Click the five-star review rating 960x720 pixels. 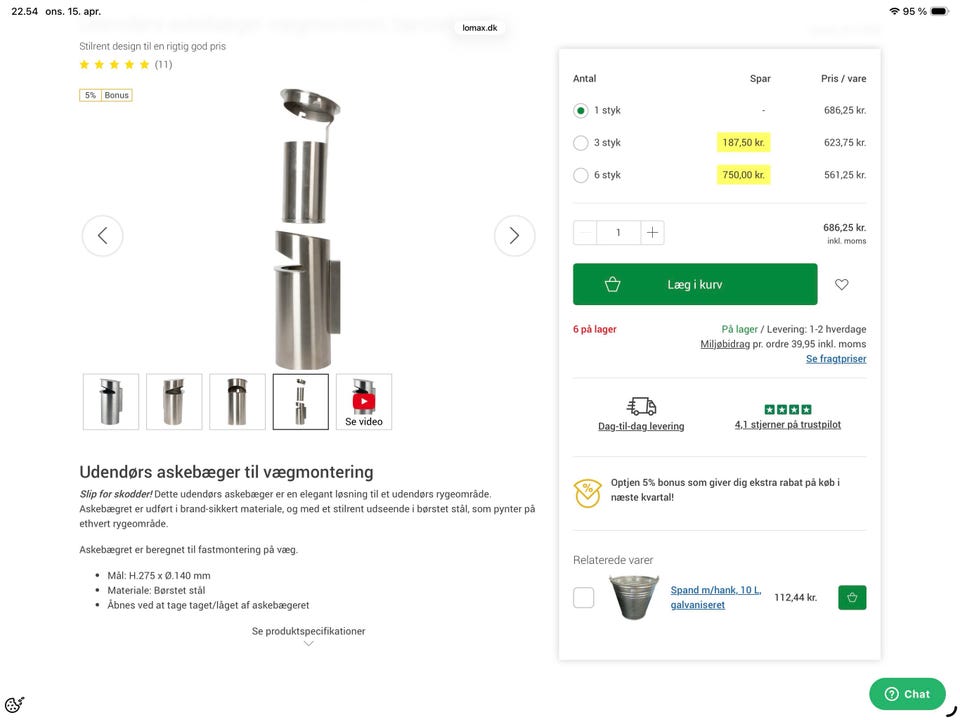tap(115, 65)
